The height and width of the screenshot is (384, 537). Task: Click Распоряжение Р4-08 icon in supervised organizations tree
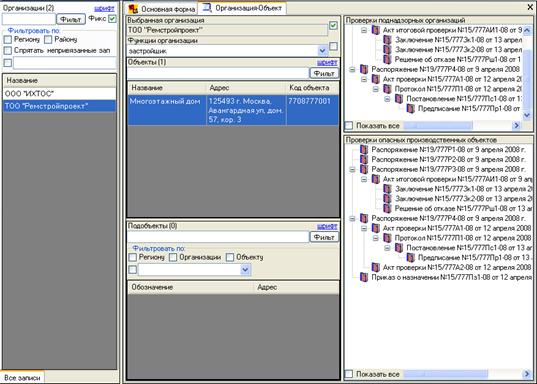pos(364,69)
